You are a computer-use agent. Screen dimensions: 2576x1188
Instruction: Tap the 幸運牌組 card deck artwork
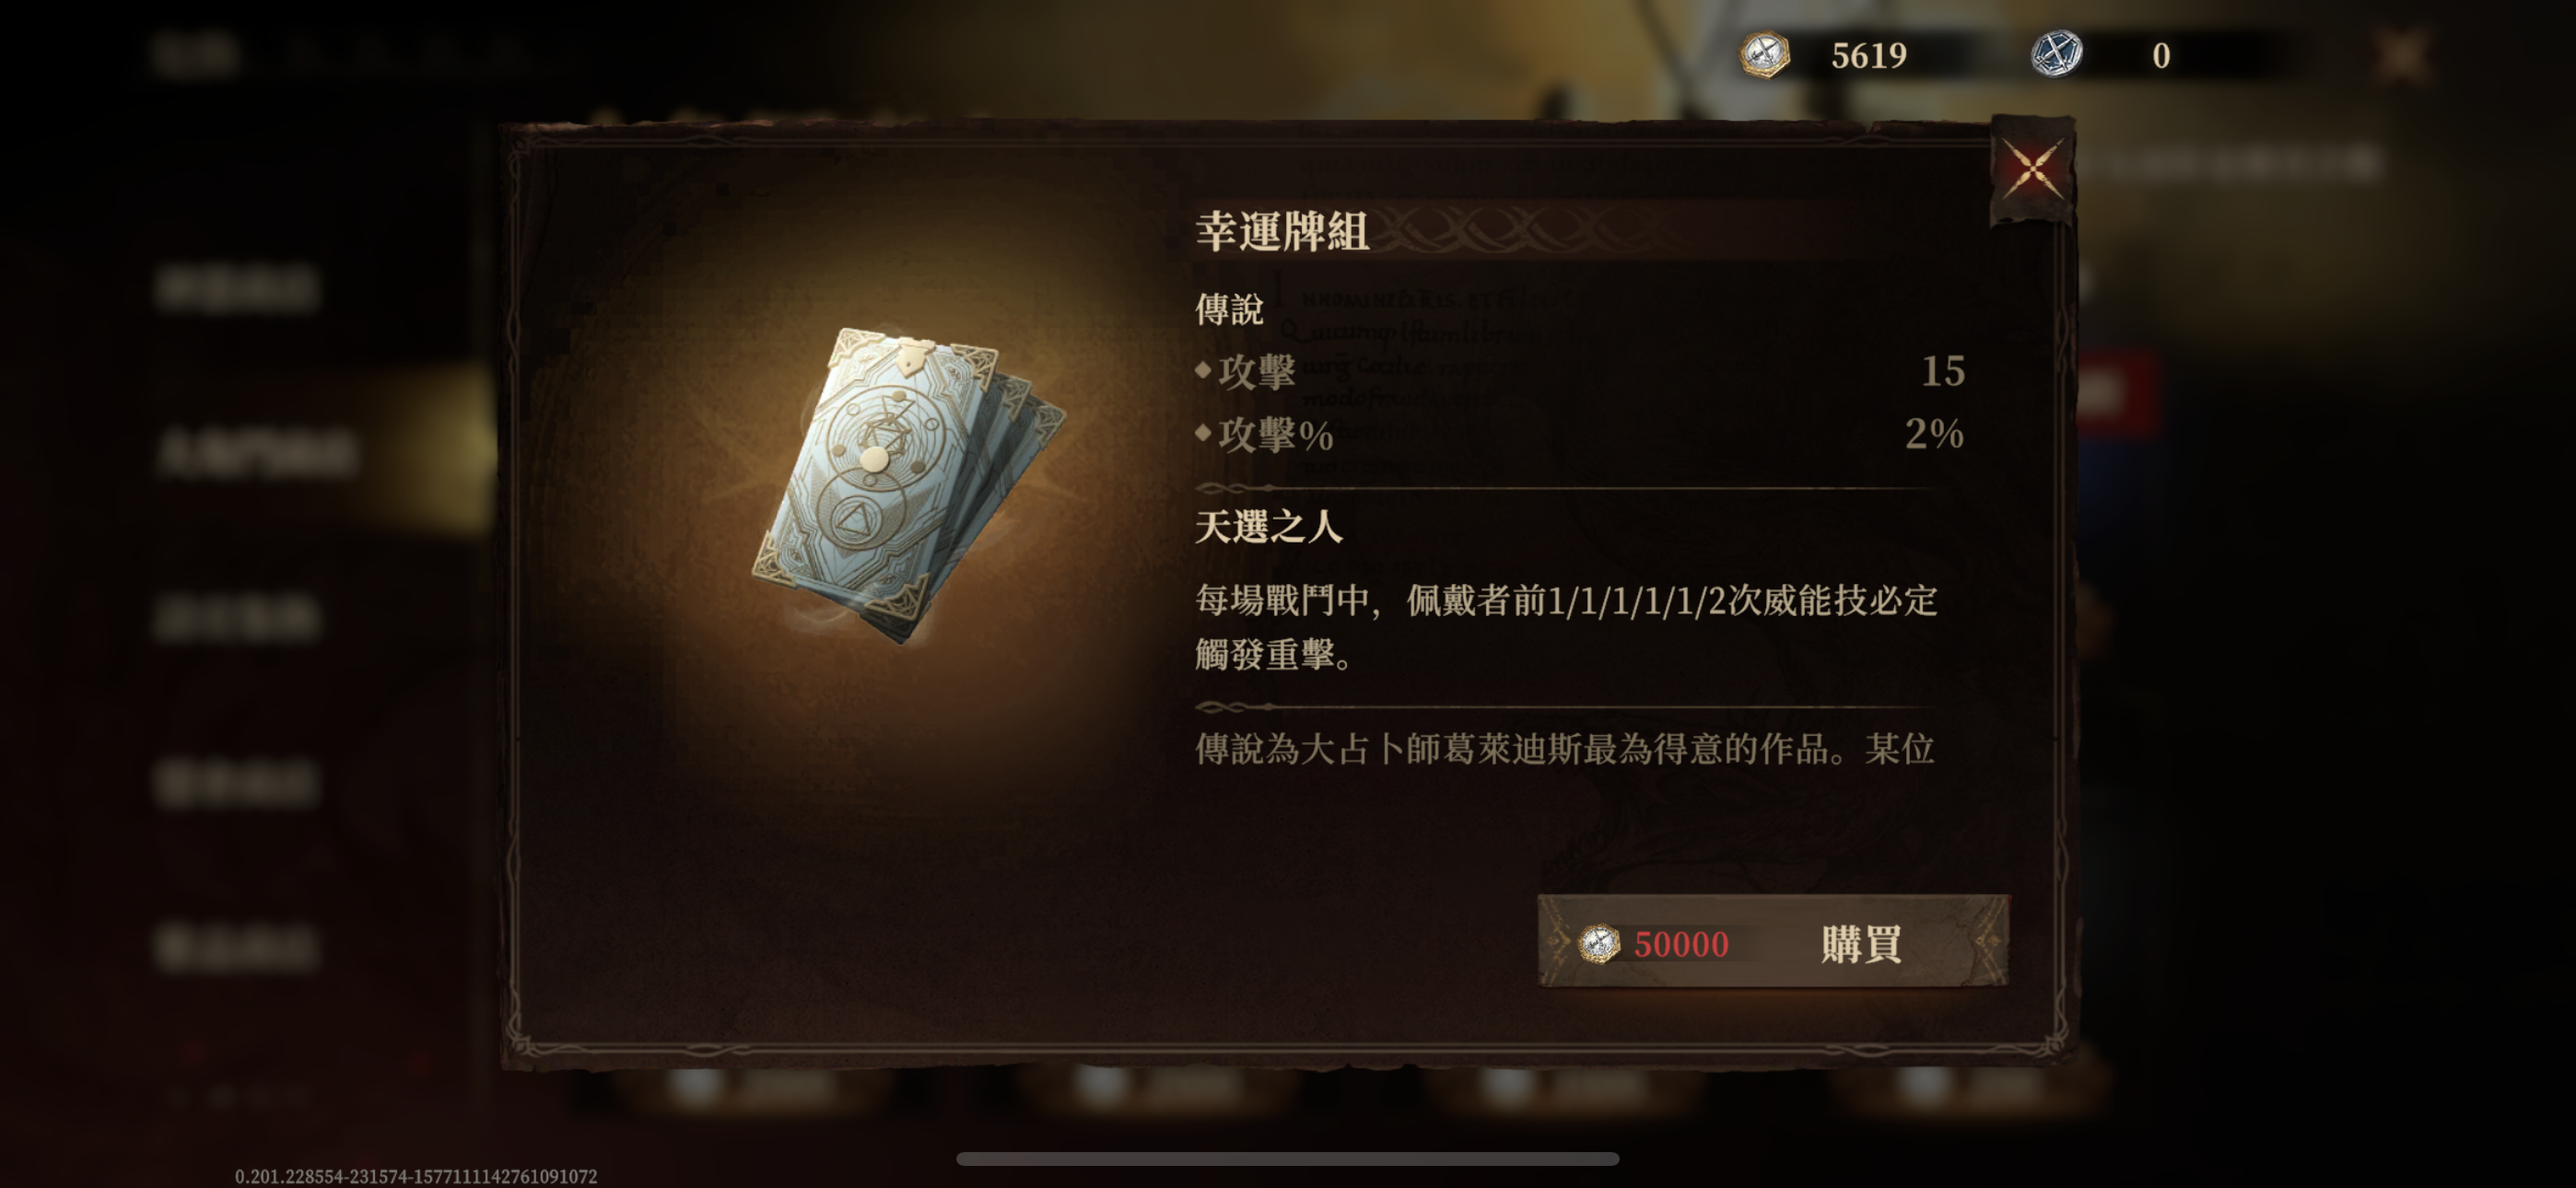(908, 484)
